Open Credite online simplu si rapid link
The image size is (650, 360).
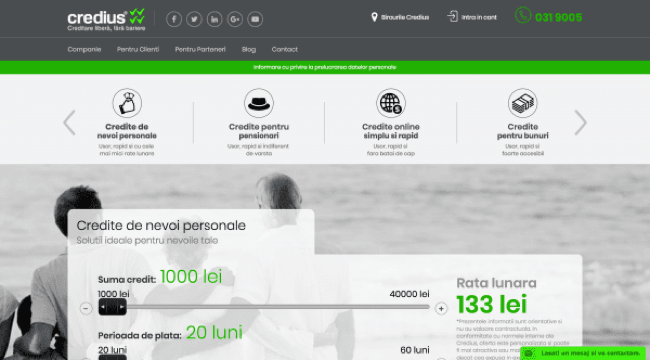point(390,131)
